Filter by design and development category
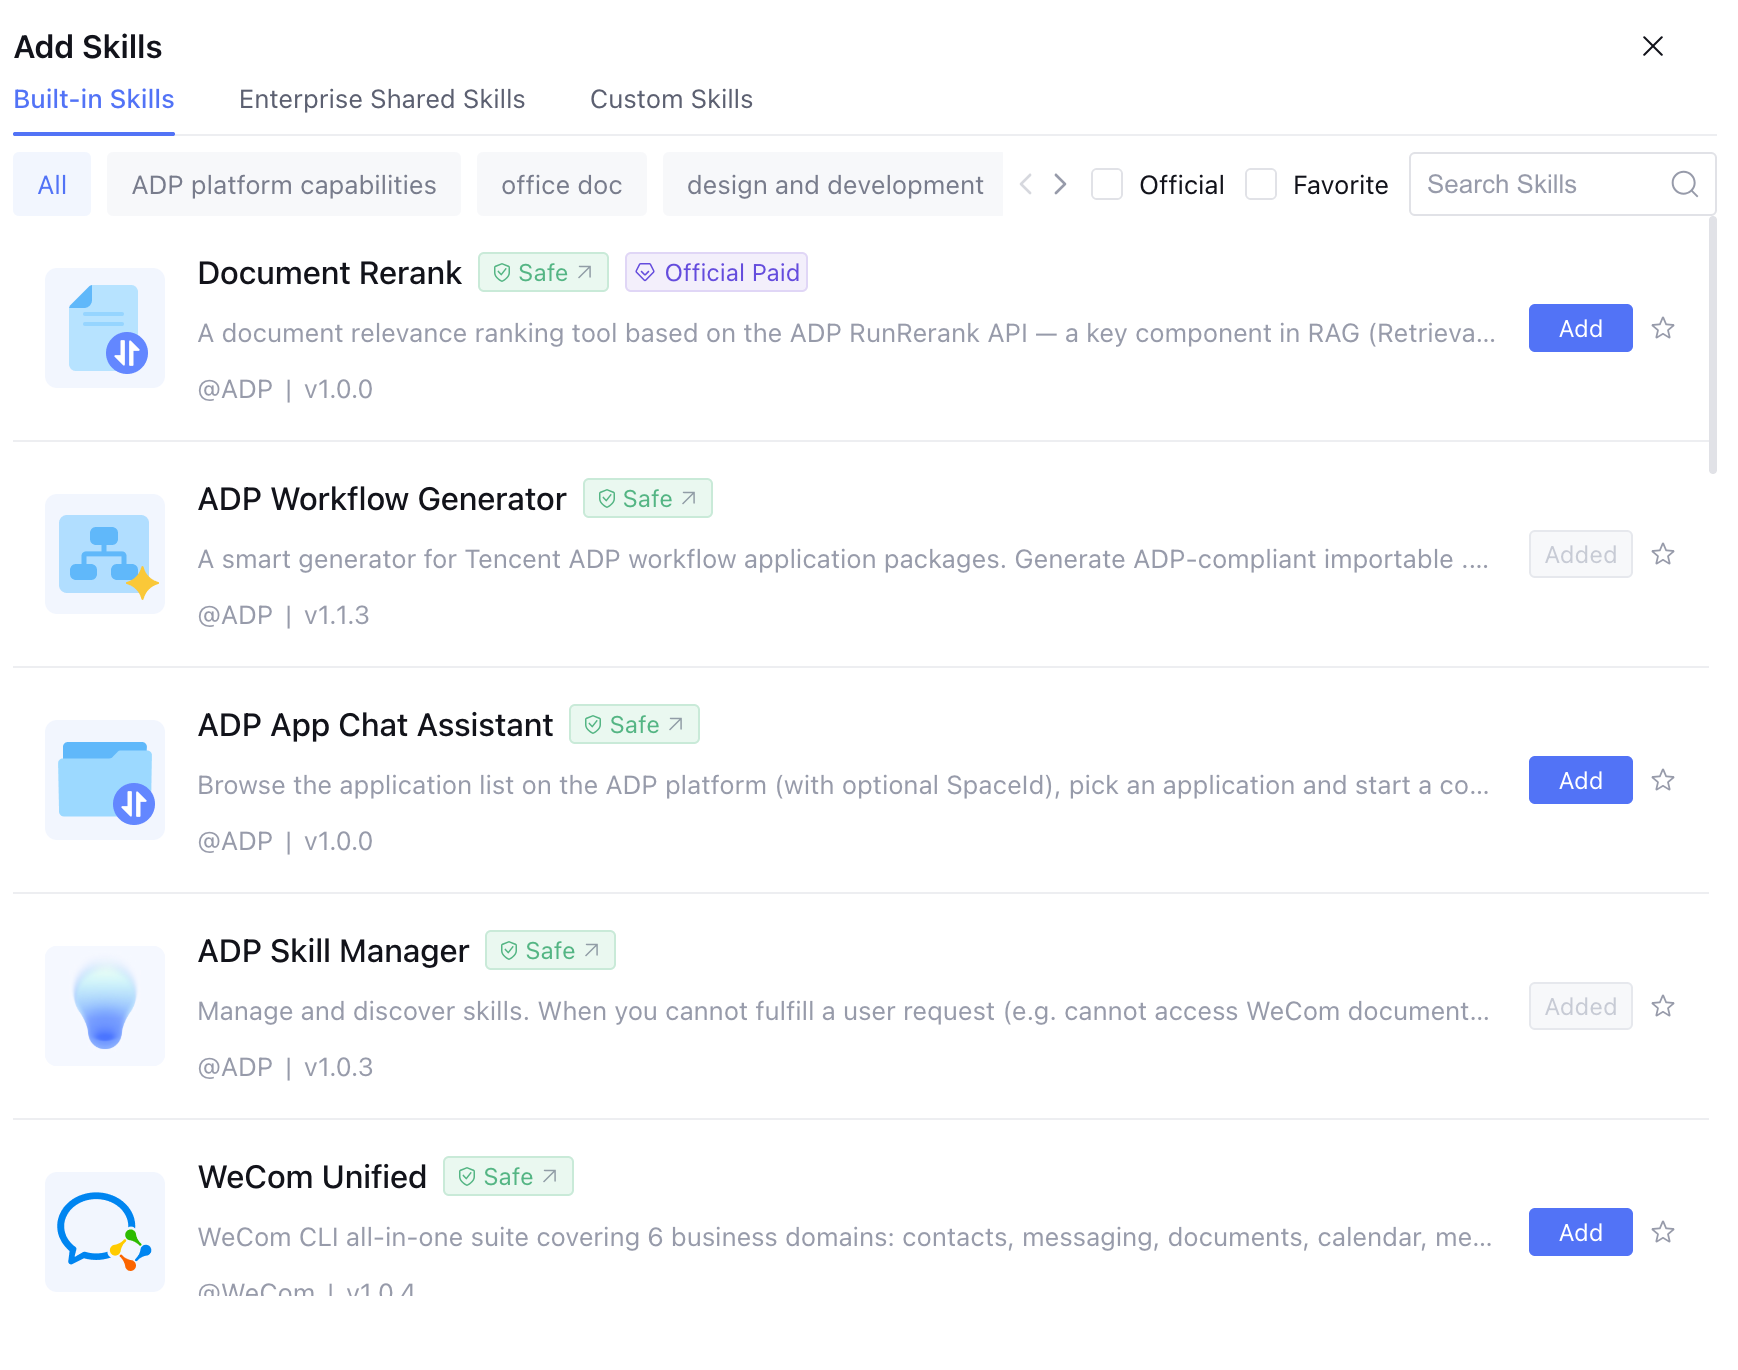This screenshot has width=1738, height=1370. (x=833, y=184)
